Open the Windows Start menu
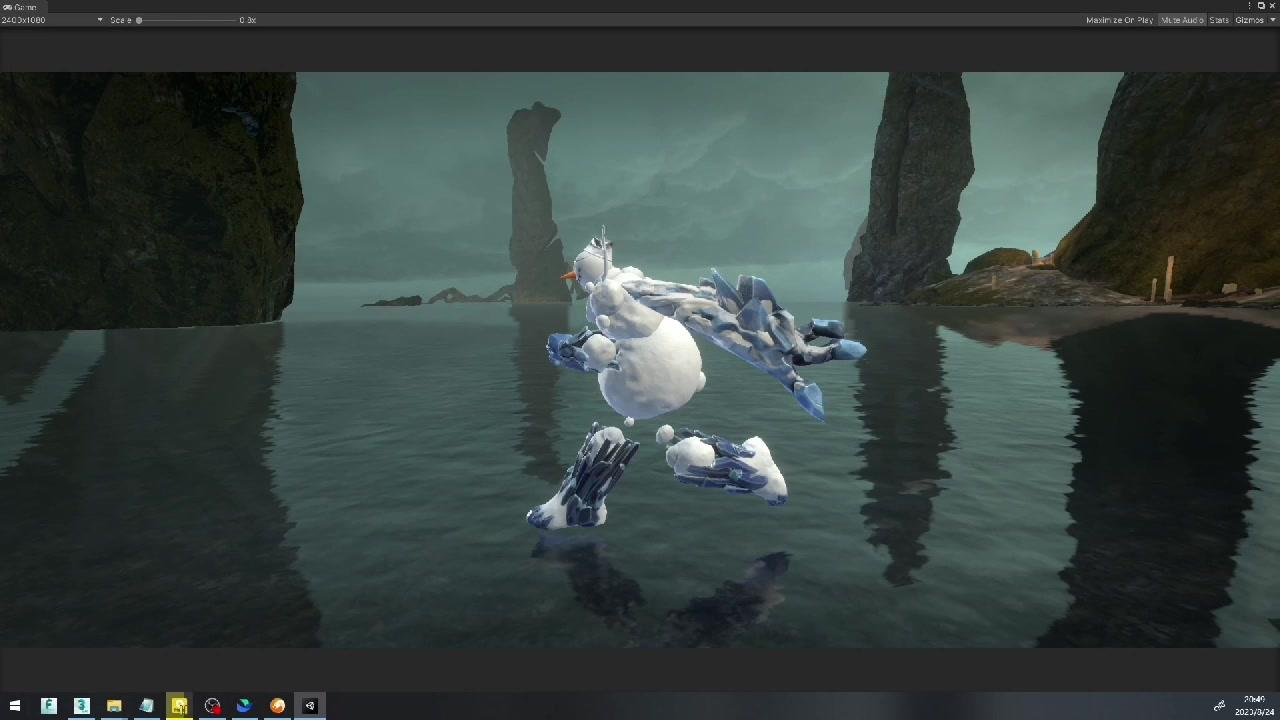 click(15, 706)
